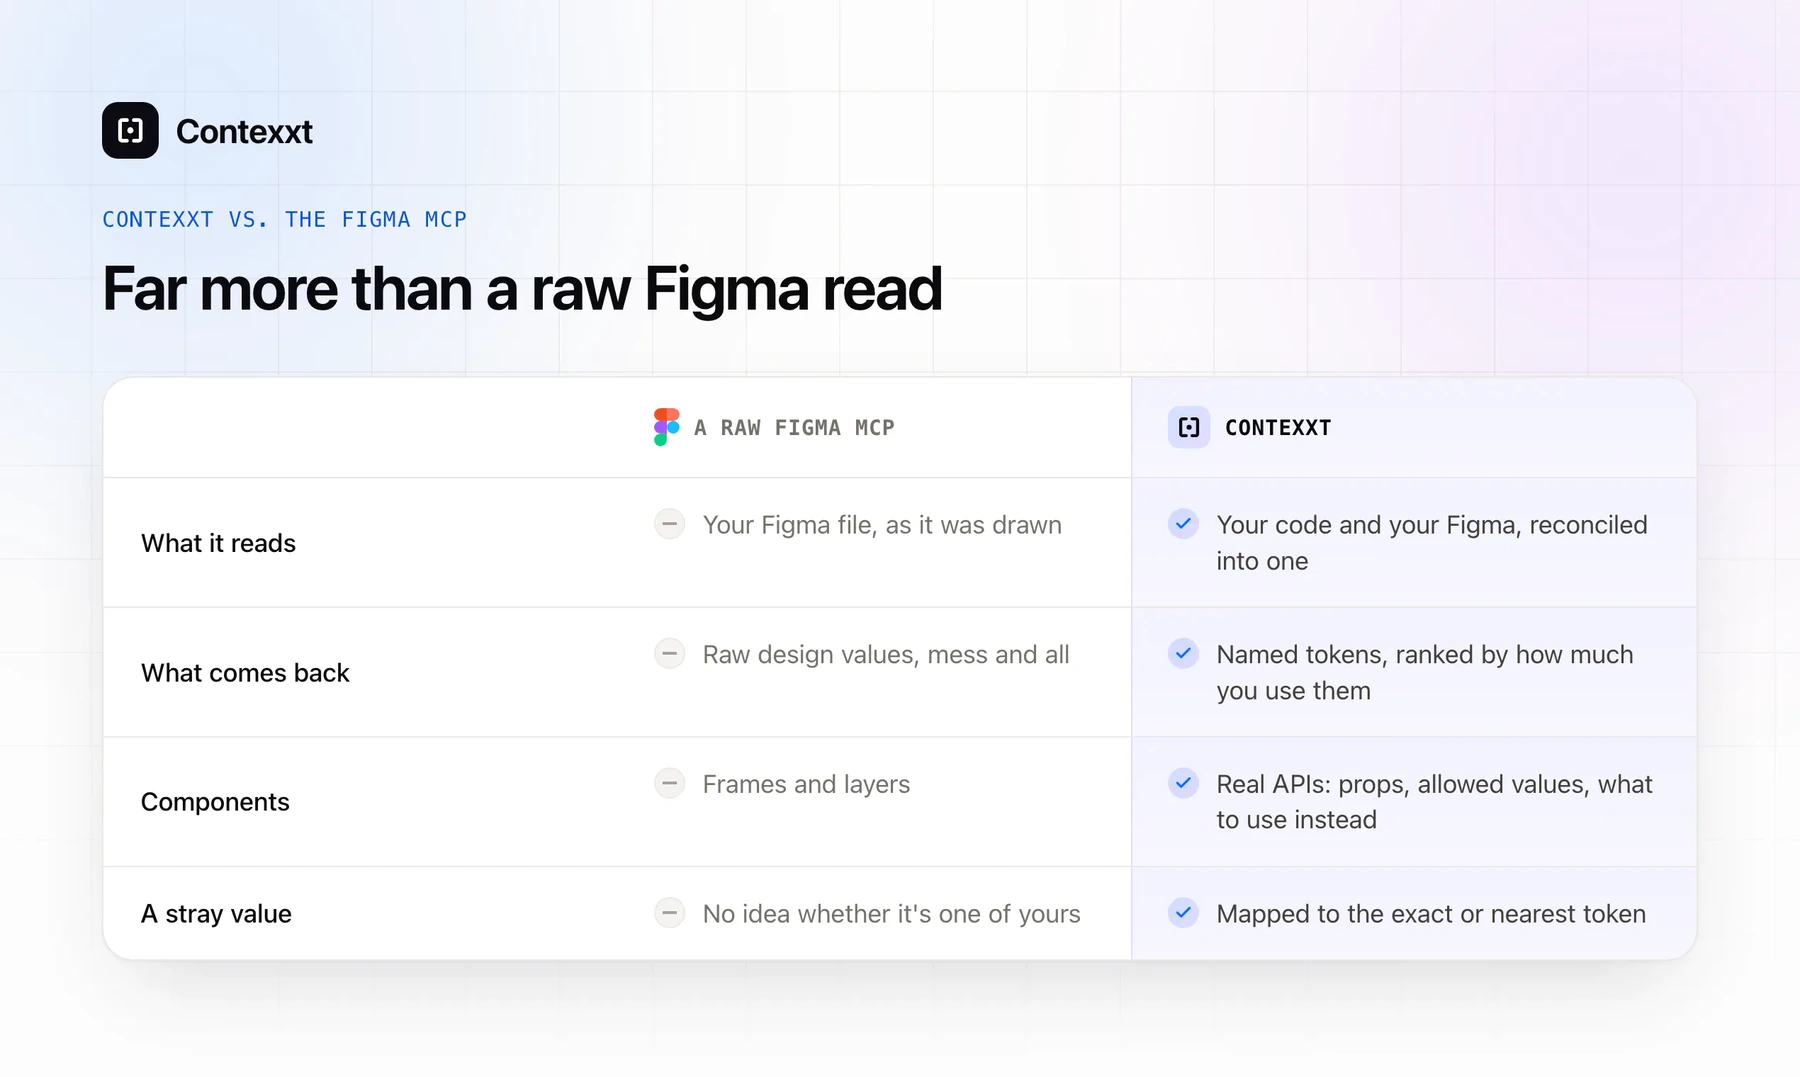Select the 'What comes back' row label

tap(245, 673)
